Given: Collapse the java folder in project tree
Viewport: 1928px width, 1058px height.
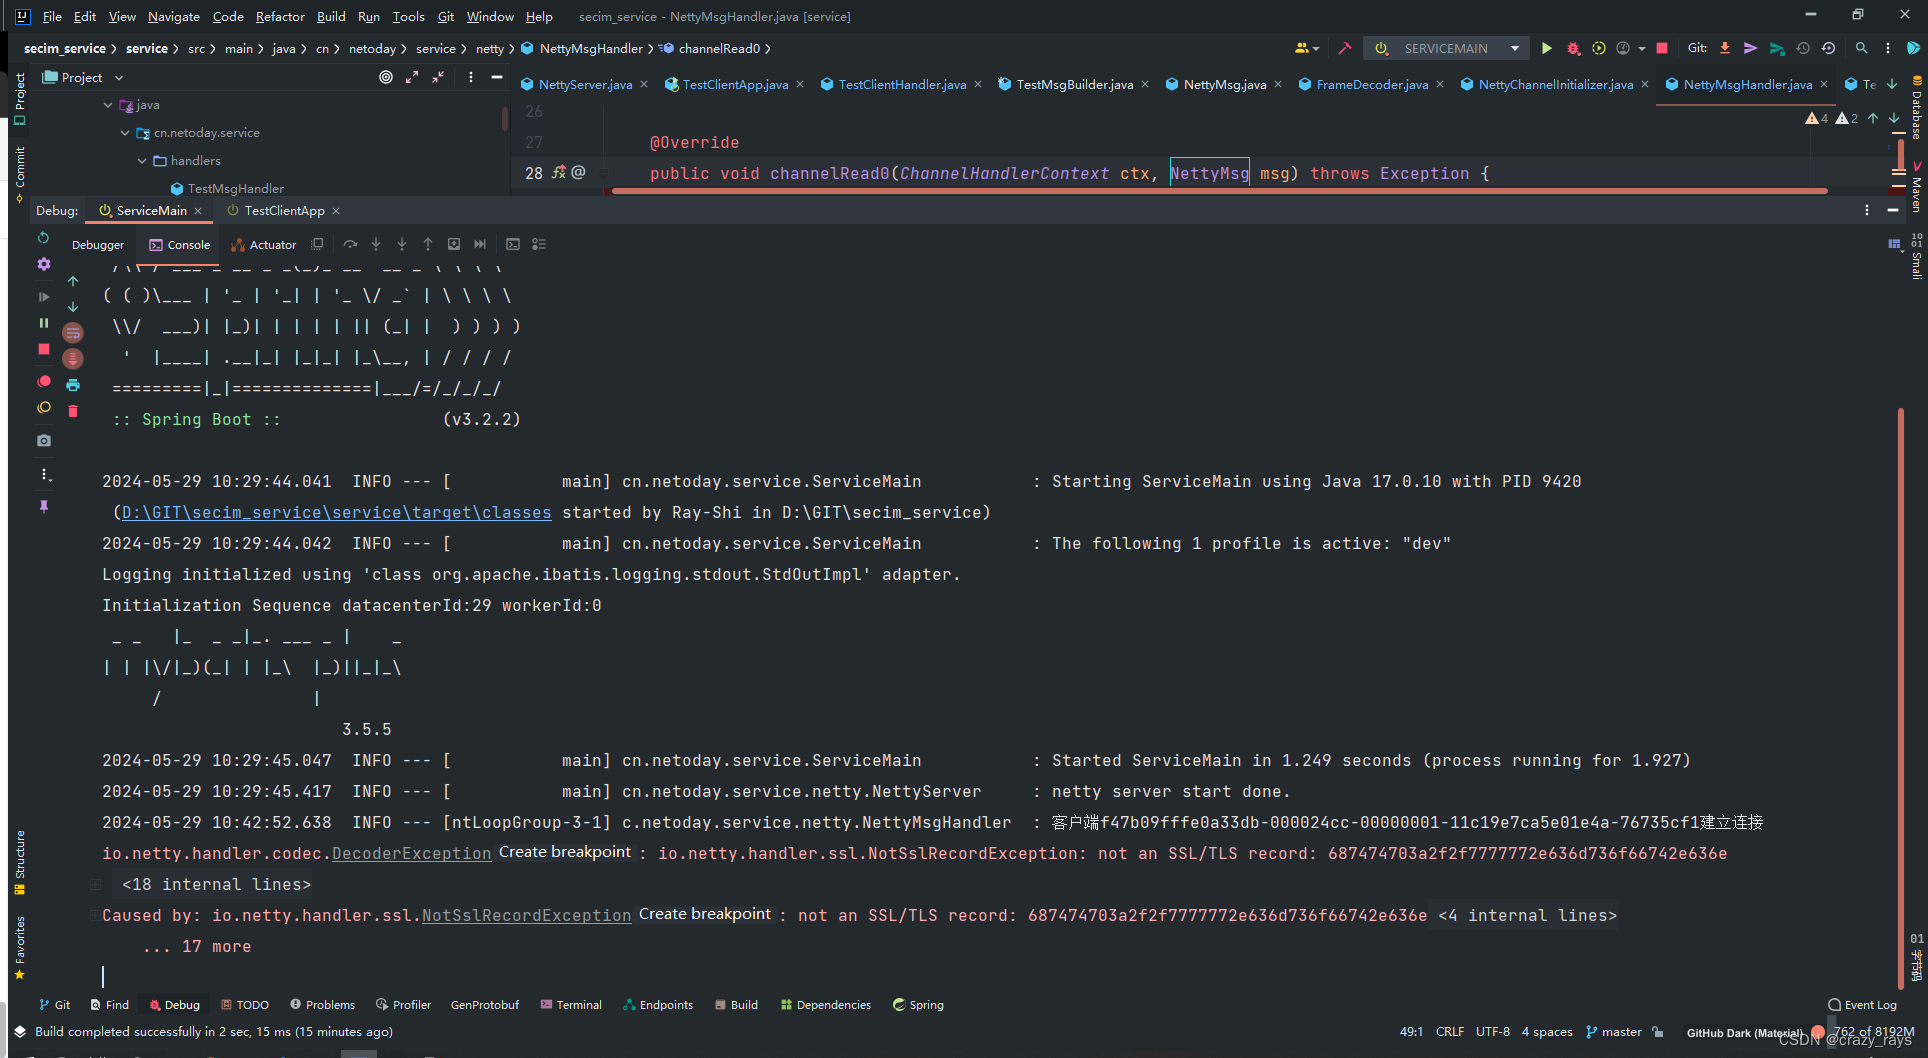Looking at the screenshot, I should [x=108, y=105].
